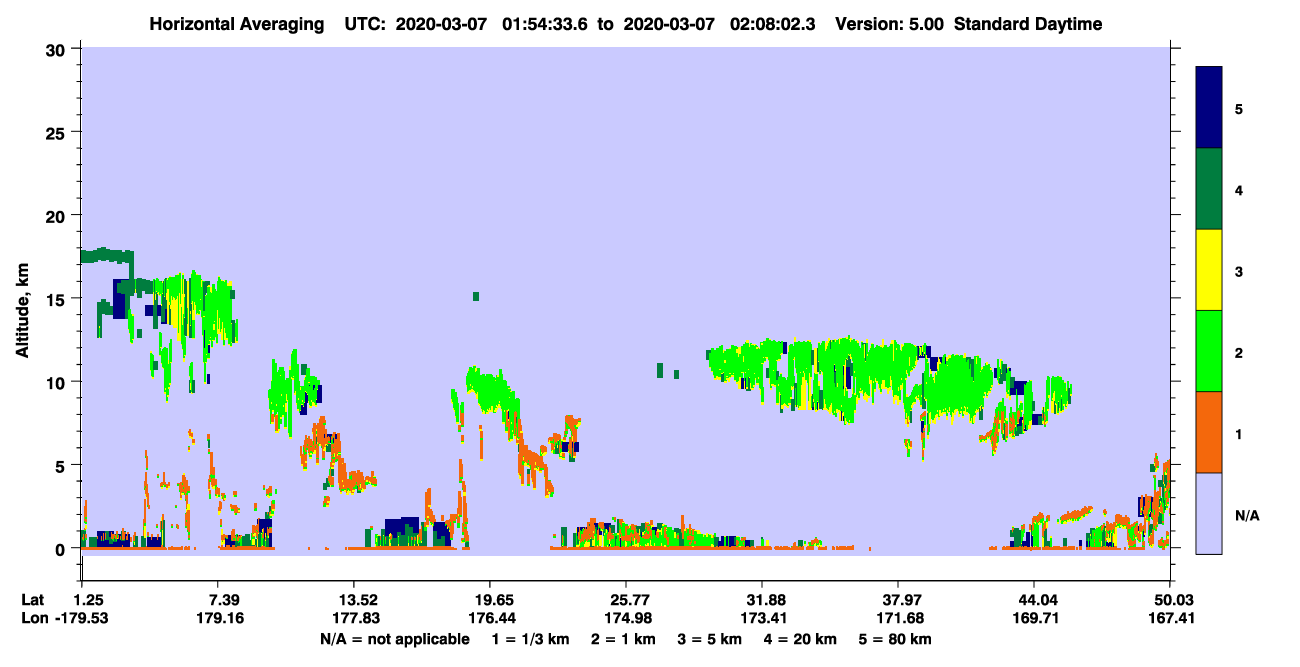Image resolution: width=1300 pixels, height=667 pixels.
Task: Click the dark green cloud layer near 17.5 km
Action: coord(106,255)
